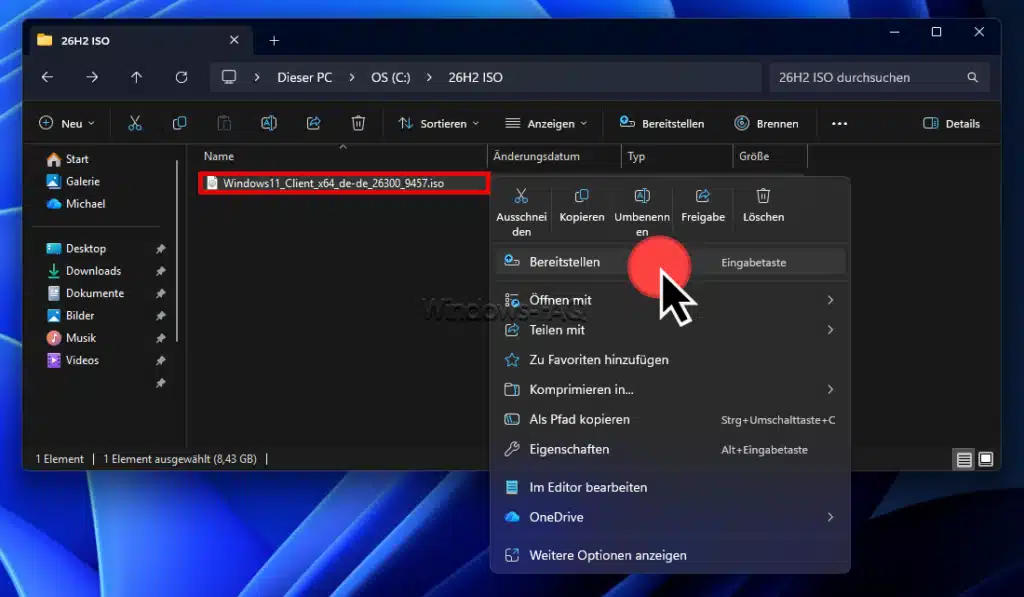Click the Paste clipboard icon in toolbar

pos(224,123)
